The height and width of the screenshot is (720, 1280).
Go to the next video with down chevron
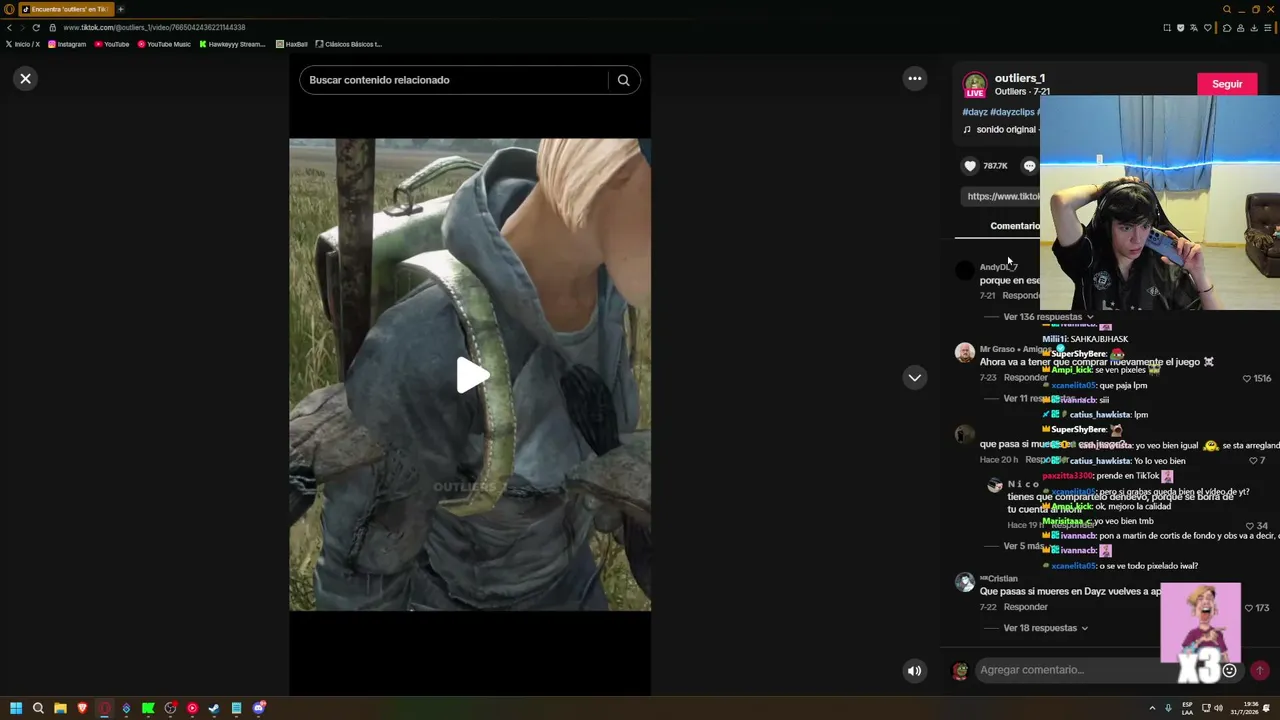[x=914, y=377]
